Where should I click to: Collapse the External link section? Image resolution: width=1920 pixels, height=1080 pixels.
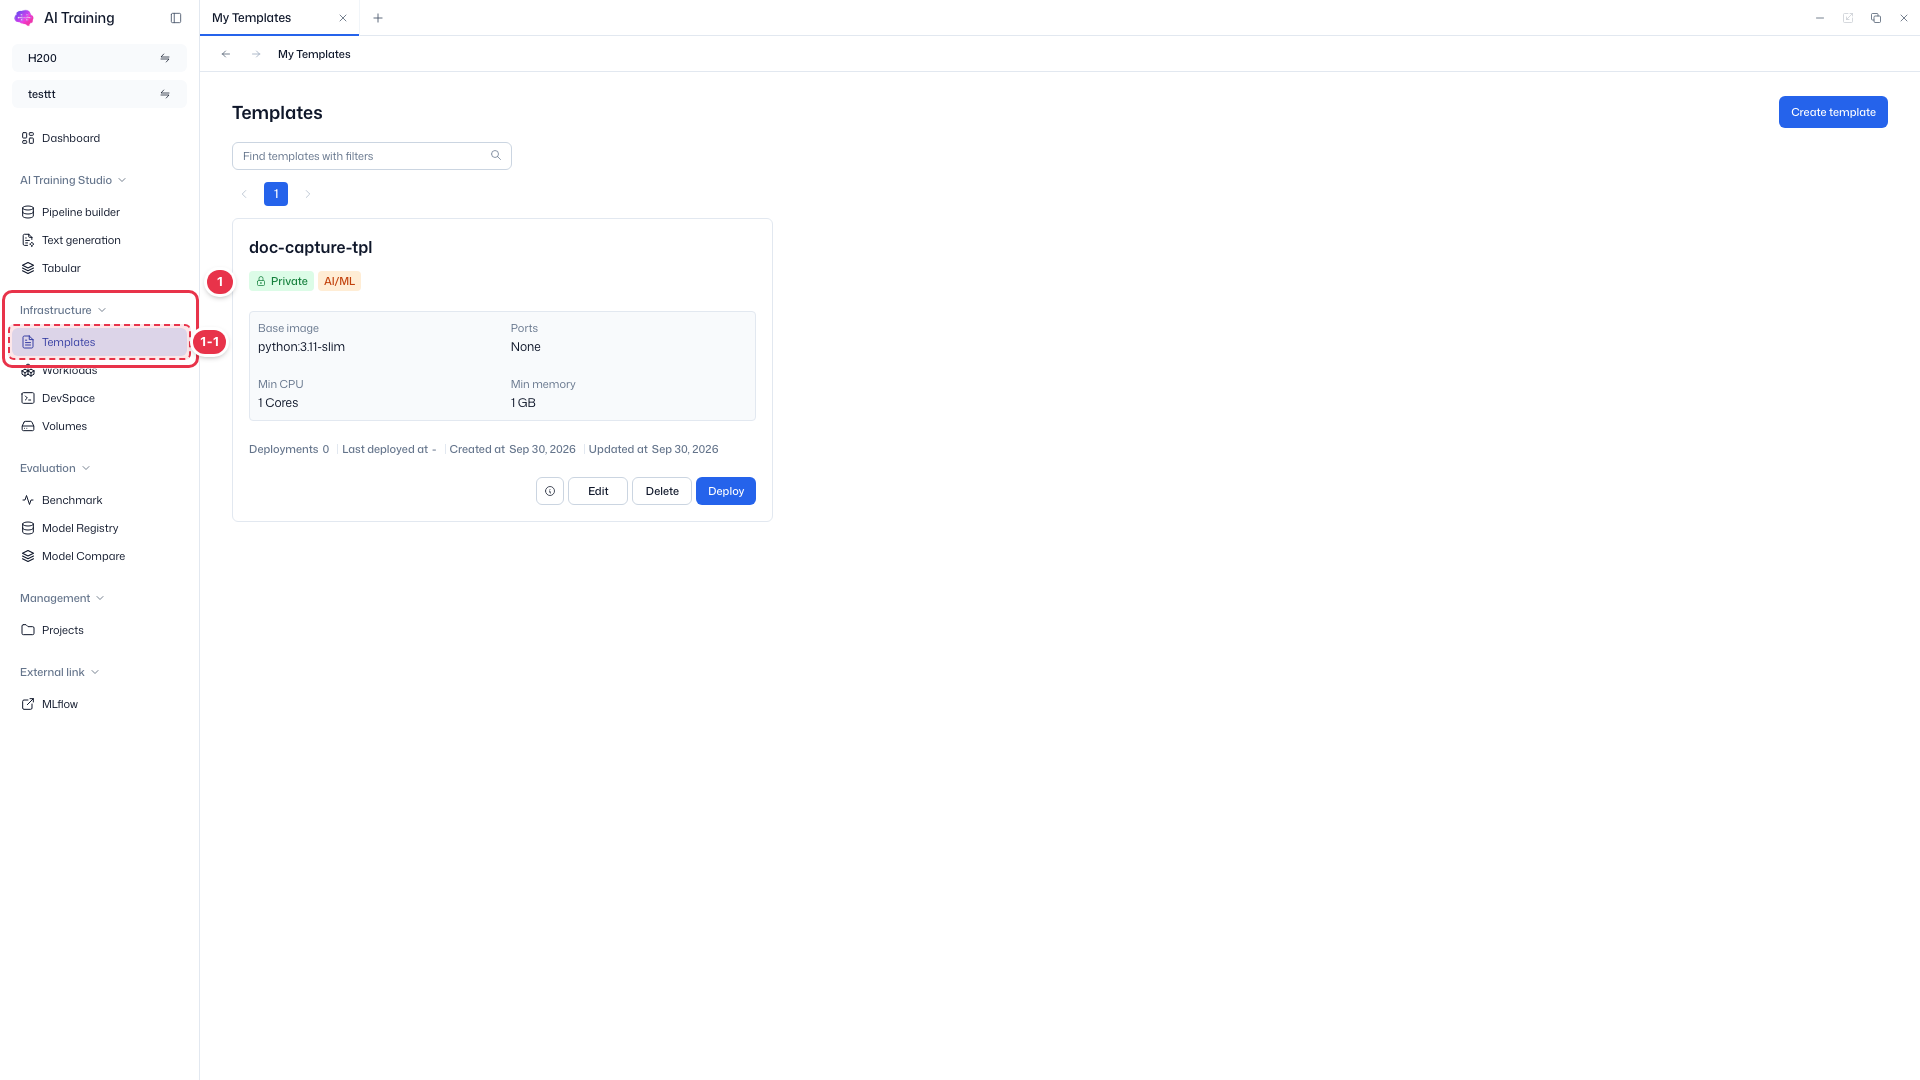[x=60, y=672]
